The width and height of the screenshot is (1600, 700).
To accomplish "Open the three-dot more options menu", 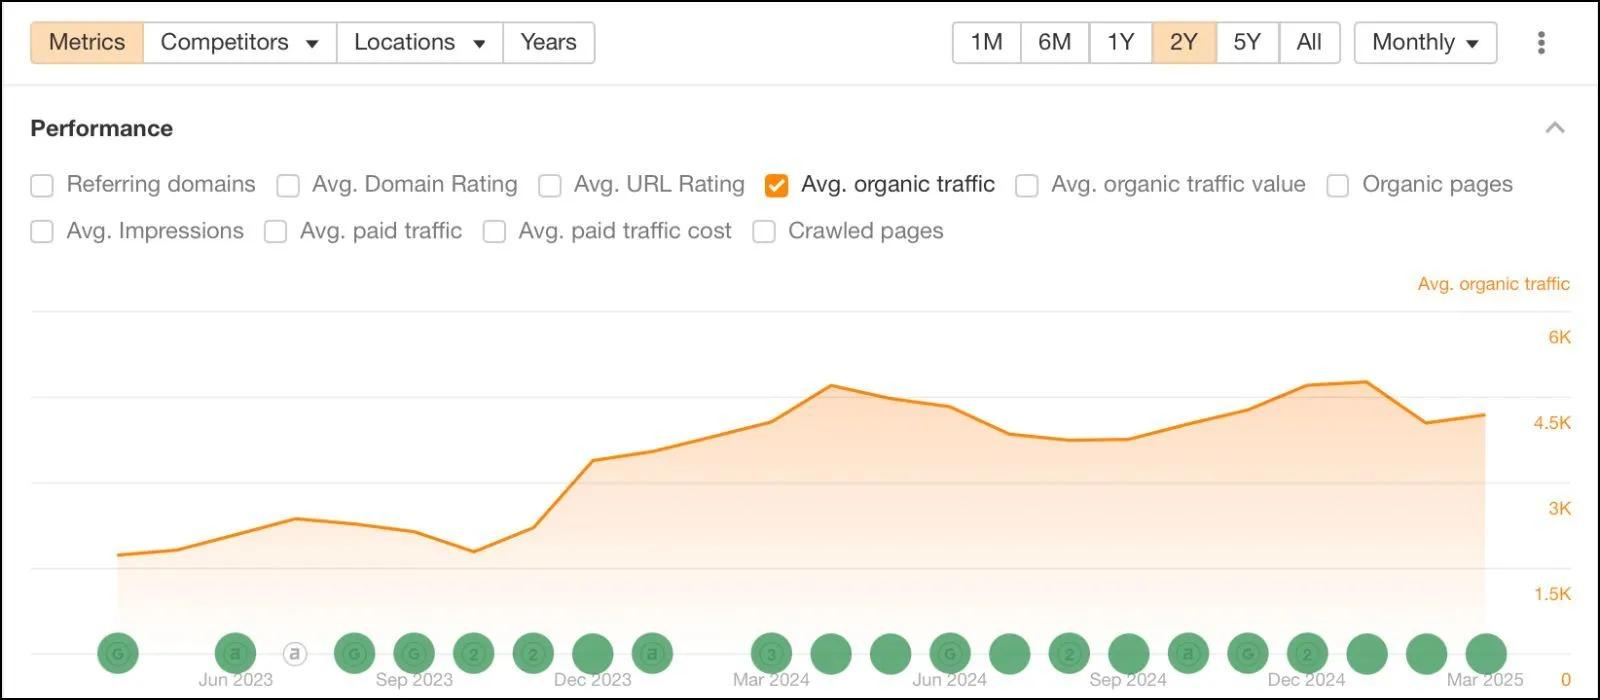I will (1541, 42).
